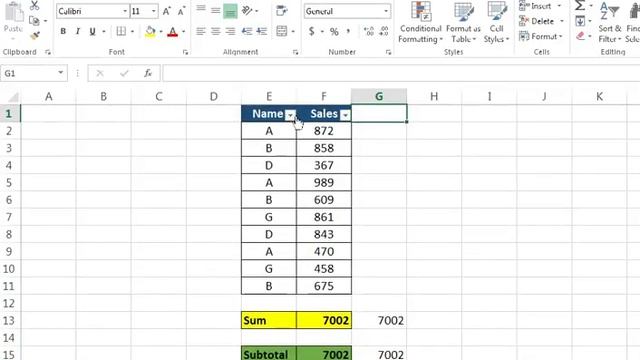Open Borders dropdown arrow
Viewport: 640px width, 360px height.
point(132,31)
